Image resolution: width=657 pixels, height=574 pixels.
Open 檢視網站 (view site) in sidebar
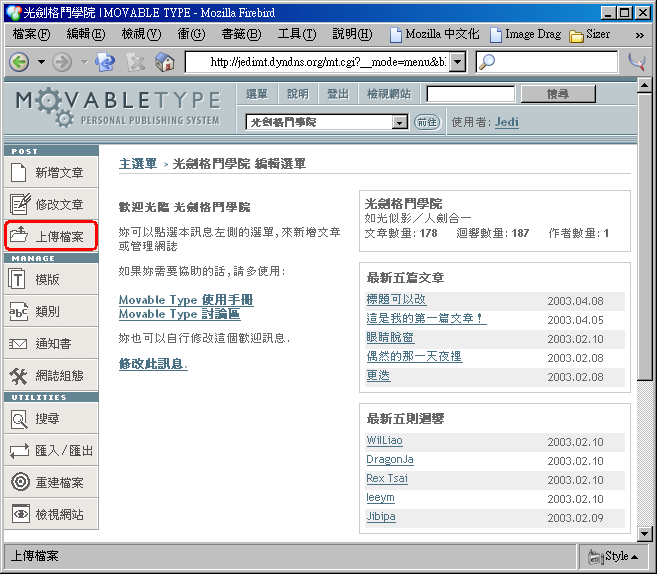click(x=51, y=514)
